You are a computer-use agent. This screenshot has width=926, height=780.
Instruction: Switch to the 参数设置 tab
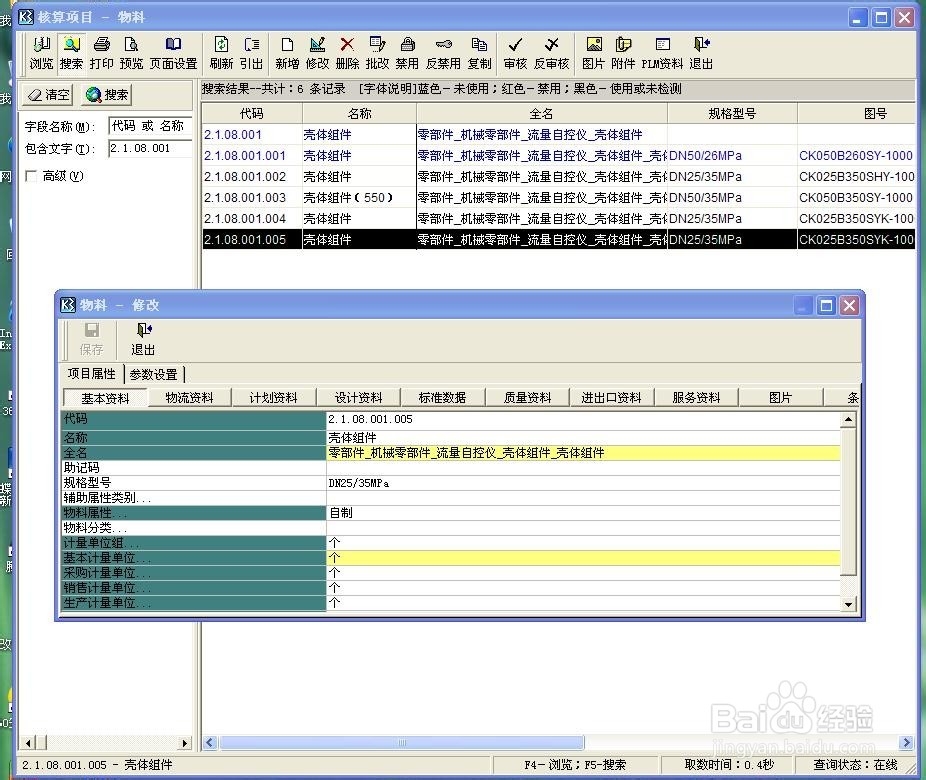pyautogui.click(x=153, y=374)
